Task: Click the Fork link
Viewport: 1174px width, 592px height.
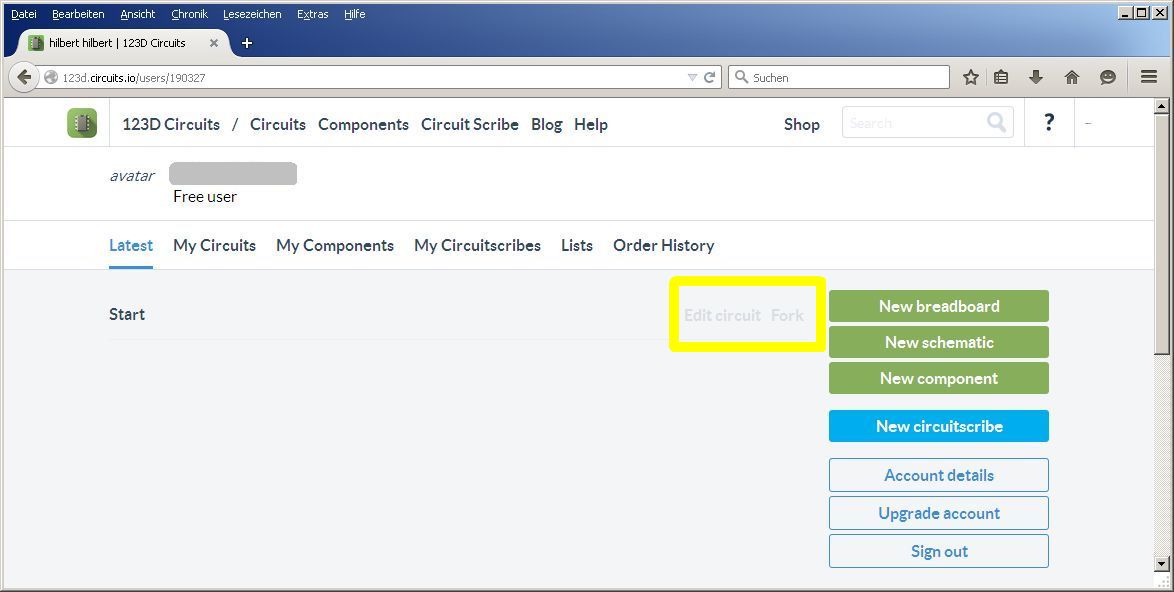Action: (788, 315)
